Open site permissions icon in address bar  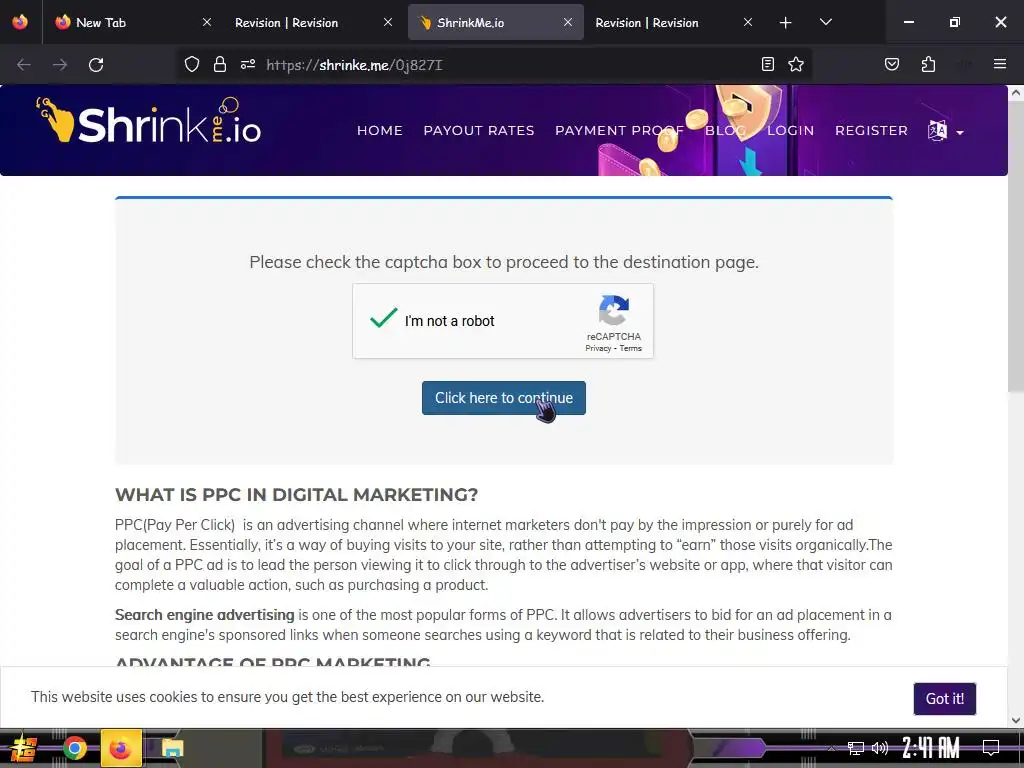(248, 64)
